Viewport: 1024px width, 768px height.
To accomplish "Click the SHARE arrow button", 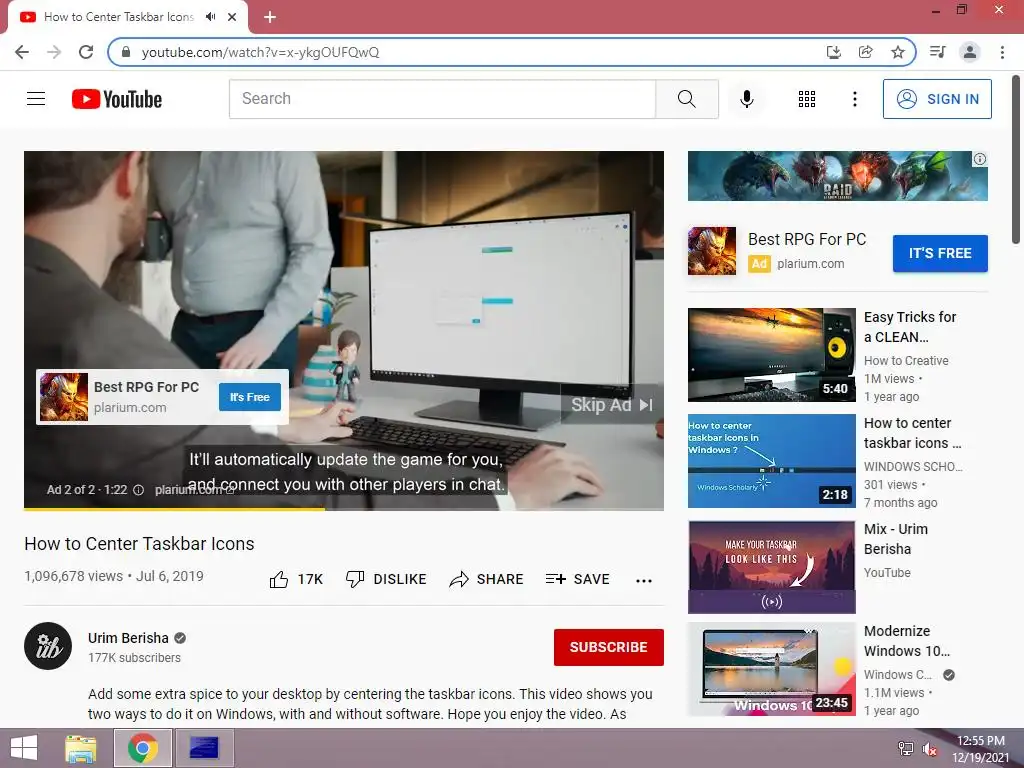I will click(x=487, y=579).
